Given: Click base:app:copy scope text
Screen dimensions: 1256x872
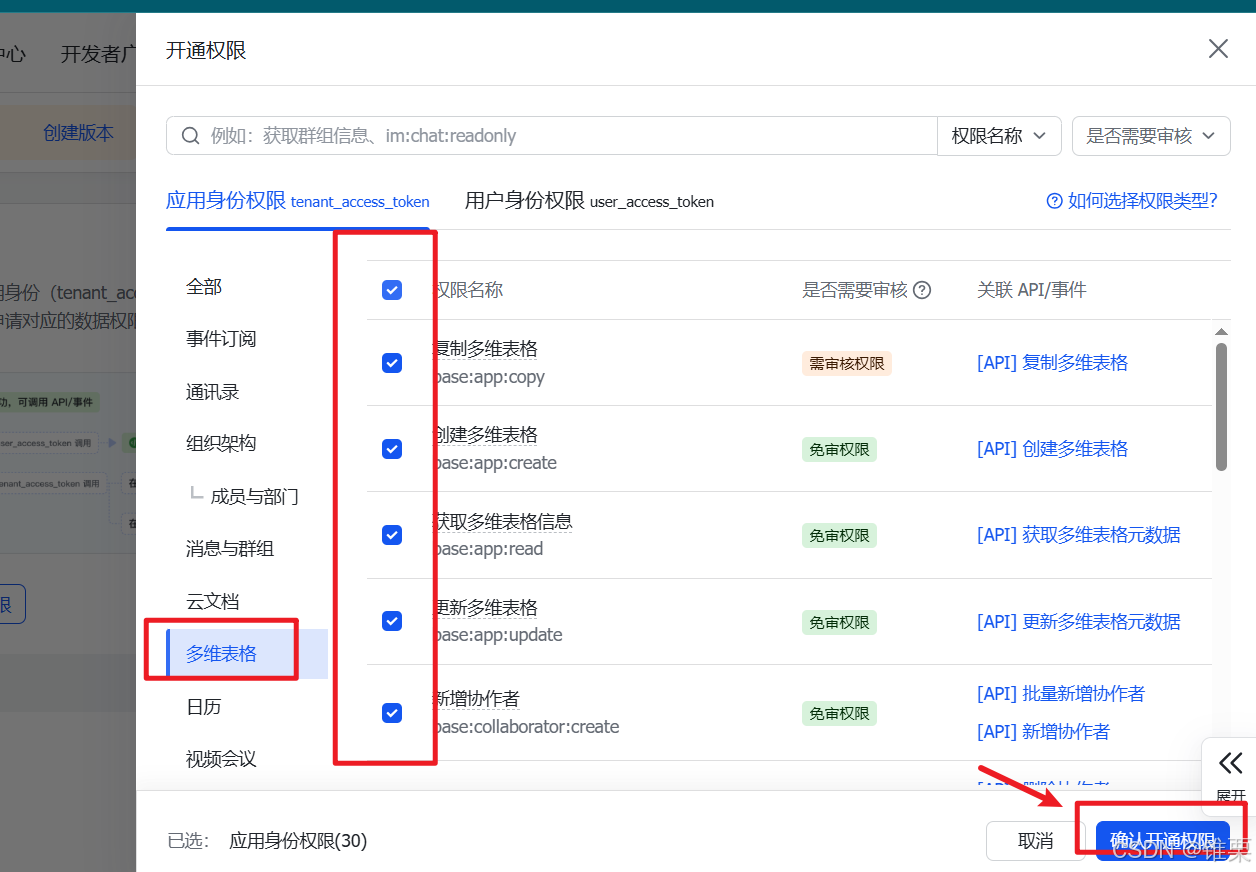Looking at the screenshot, I should click(489, 377).
